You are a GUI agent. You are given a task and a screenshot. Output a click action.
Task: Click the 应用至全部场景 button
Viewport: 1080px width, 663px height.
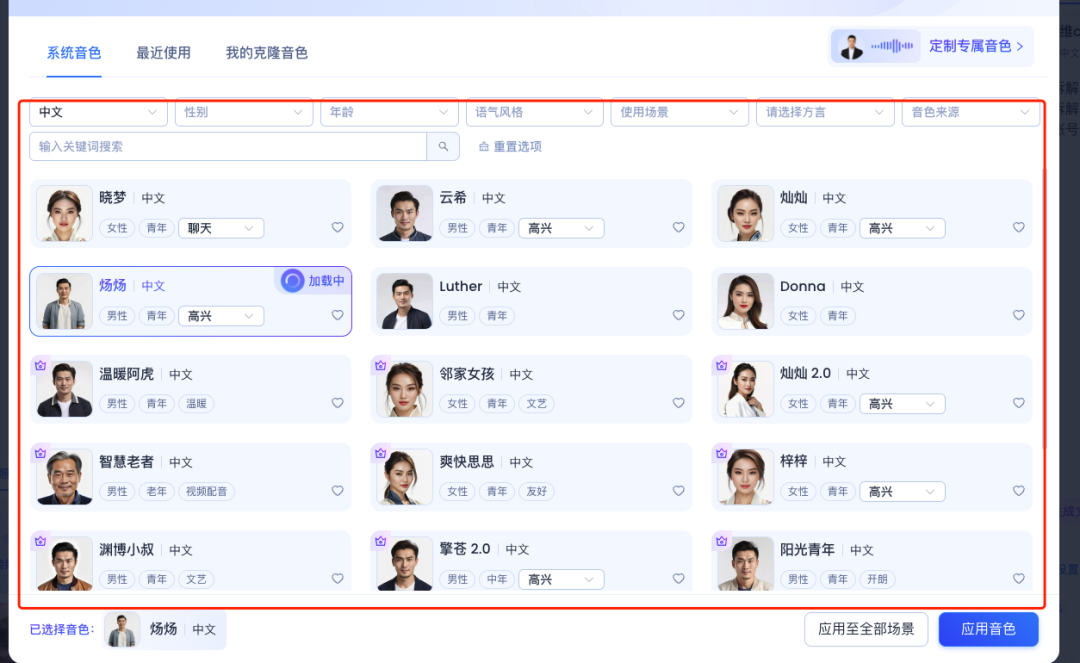pos(866,629)
